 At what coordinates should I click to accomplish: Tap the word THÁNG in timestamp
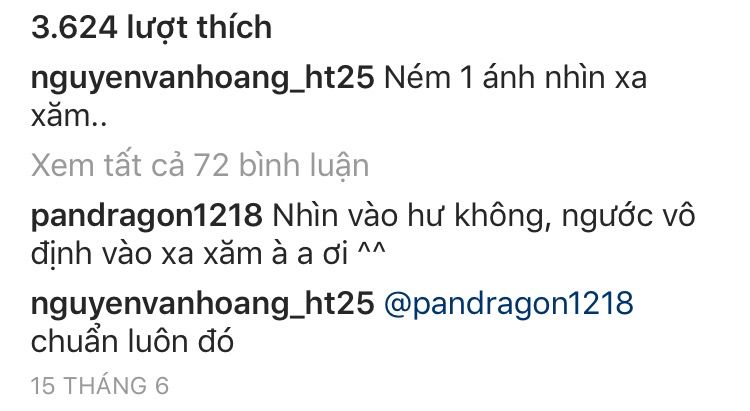(105, 386)
